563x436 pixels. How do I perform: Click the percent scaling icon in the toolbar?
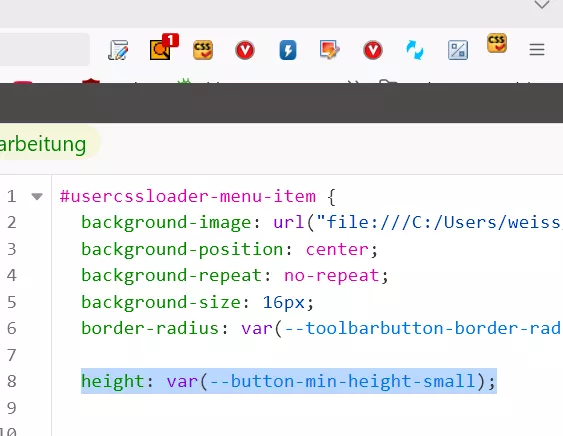click(458, 50)
